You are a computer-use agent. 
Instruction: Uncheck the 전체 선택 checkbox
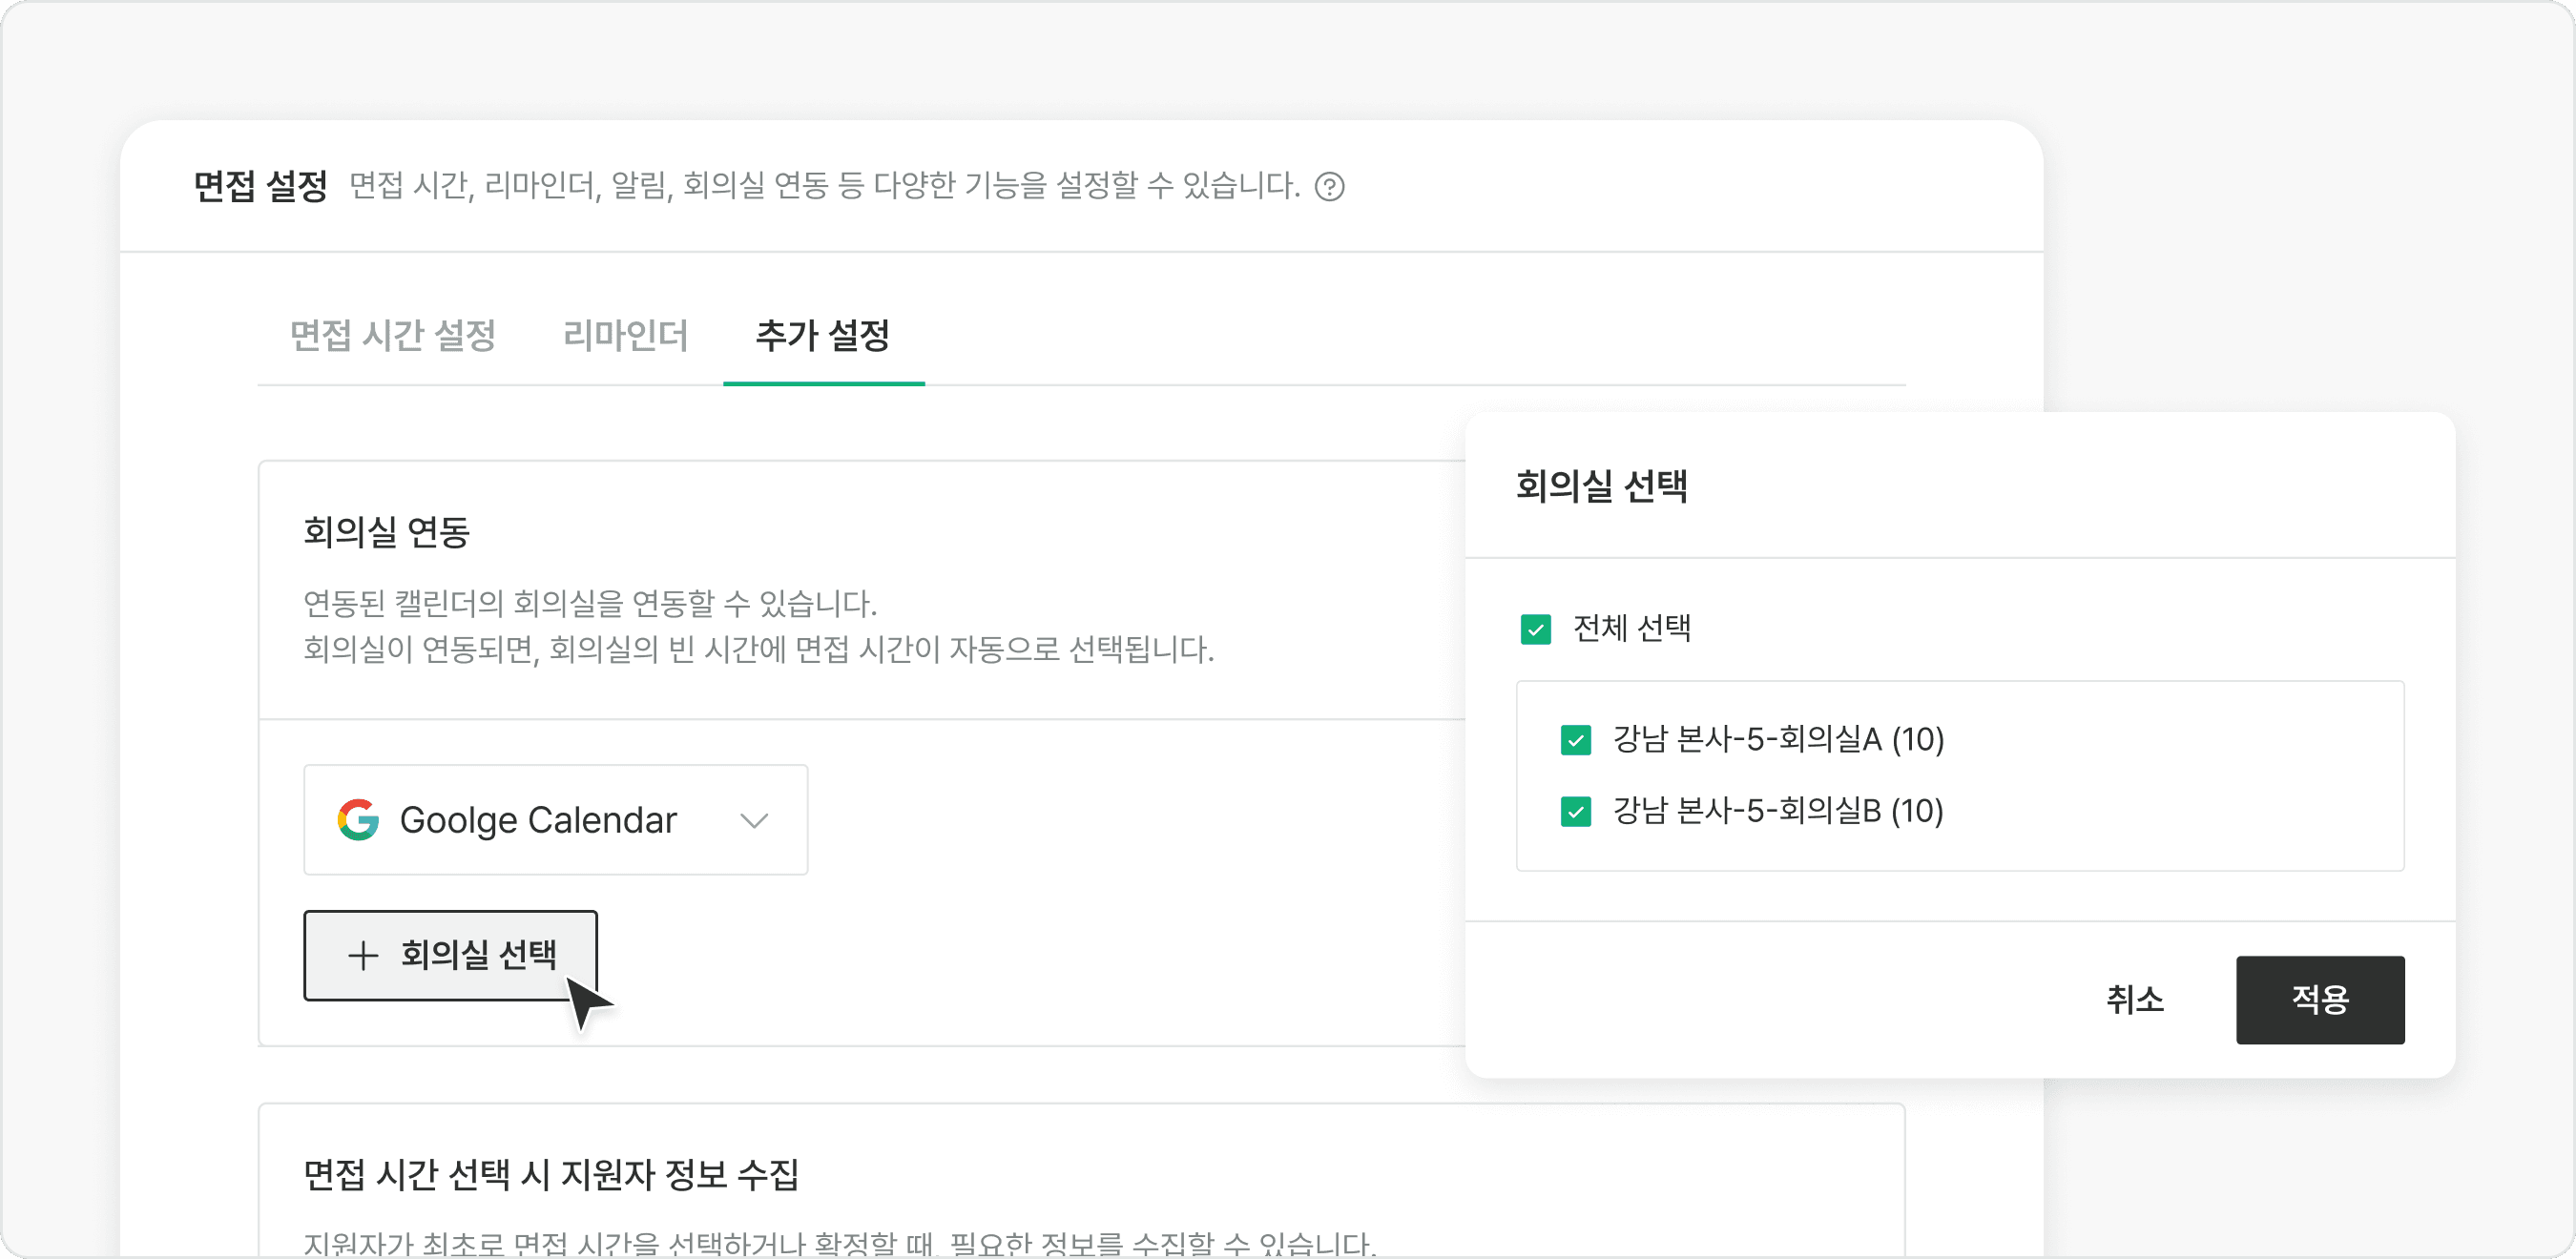[1535, 629]
